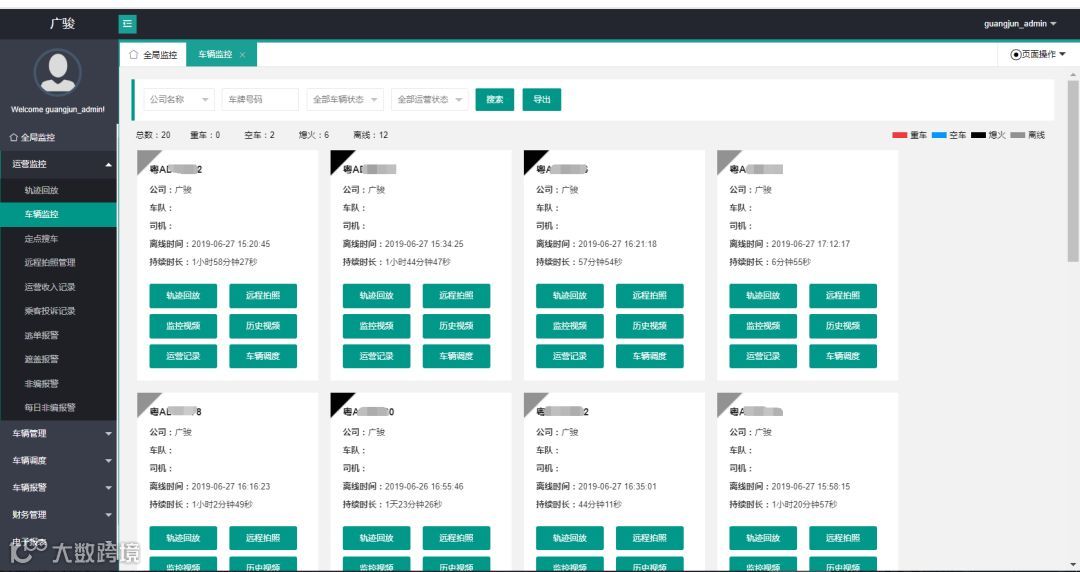
Task: Click the vertical page scrollbar
Action: [x=1073, y=172]
